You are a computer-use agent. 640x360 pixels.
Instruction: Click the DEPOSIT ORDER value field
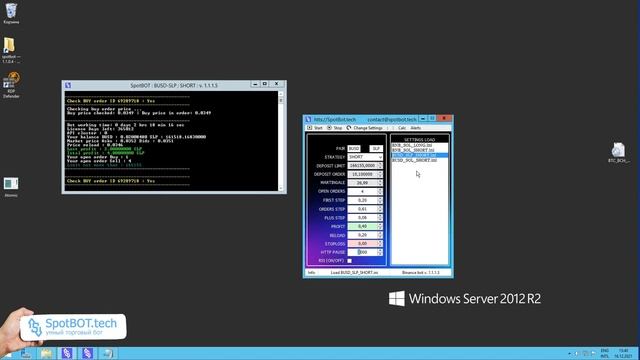click(x=362, y=174)
